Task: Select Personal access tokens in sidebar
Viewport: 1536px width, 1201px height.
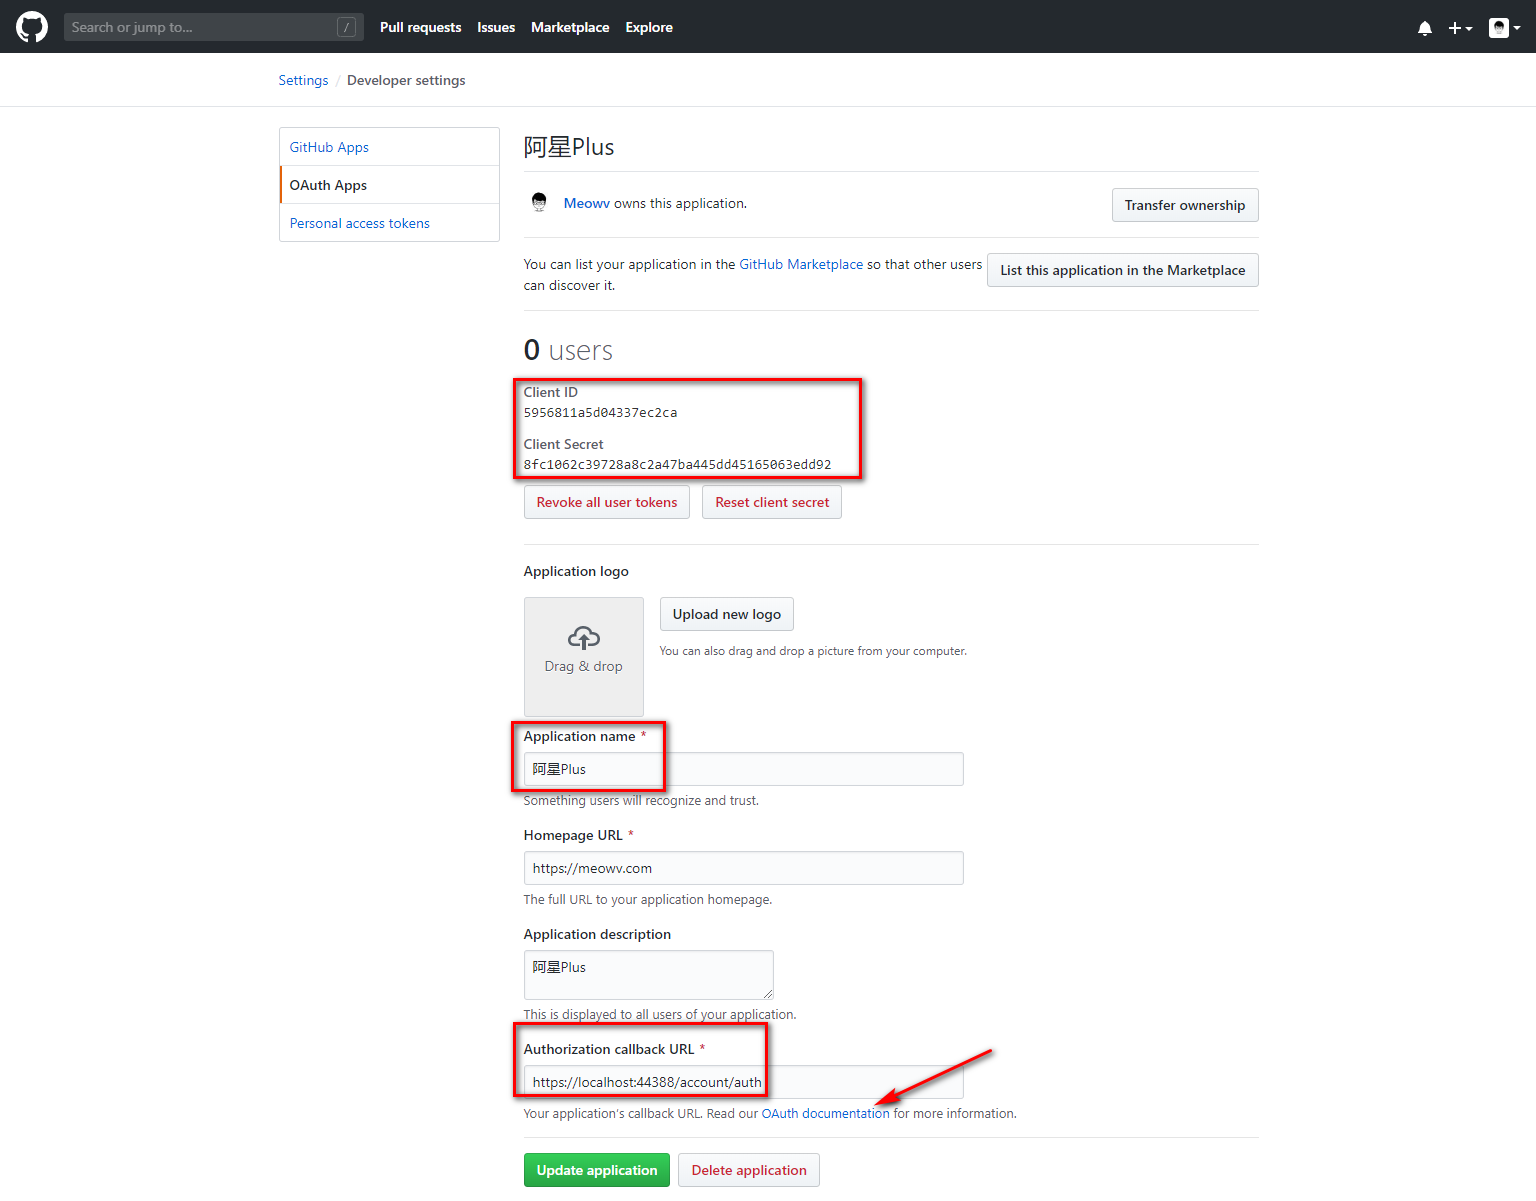Action: click(389, 223)
